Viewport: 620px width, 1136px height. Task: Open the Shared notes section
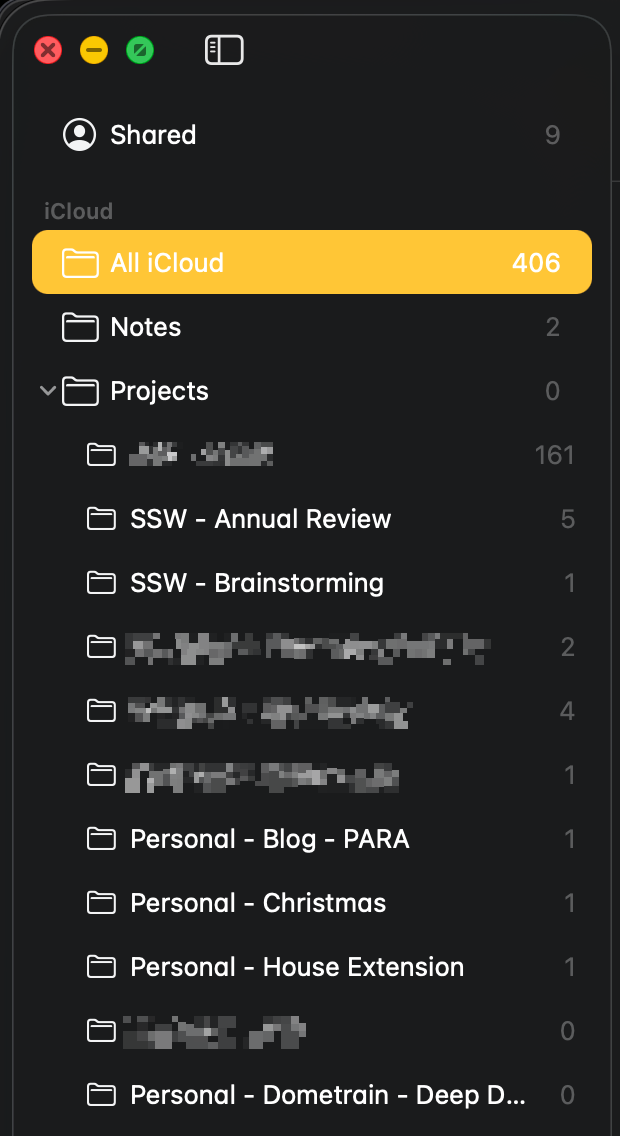click(x=153, y=135)
